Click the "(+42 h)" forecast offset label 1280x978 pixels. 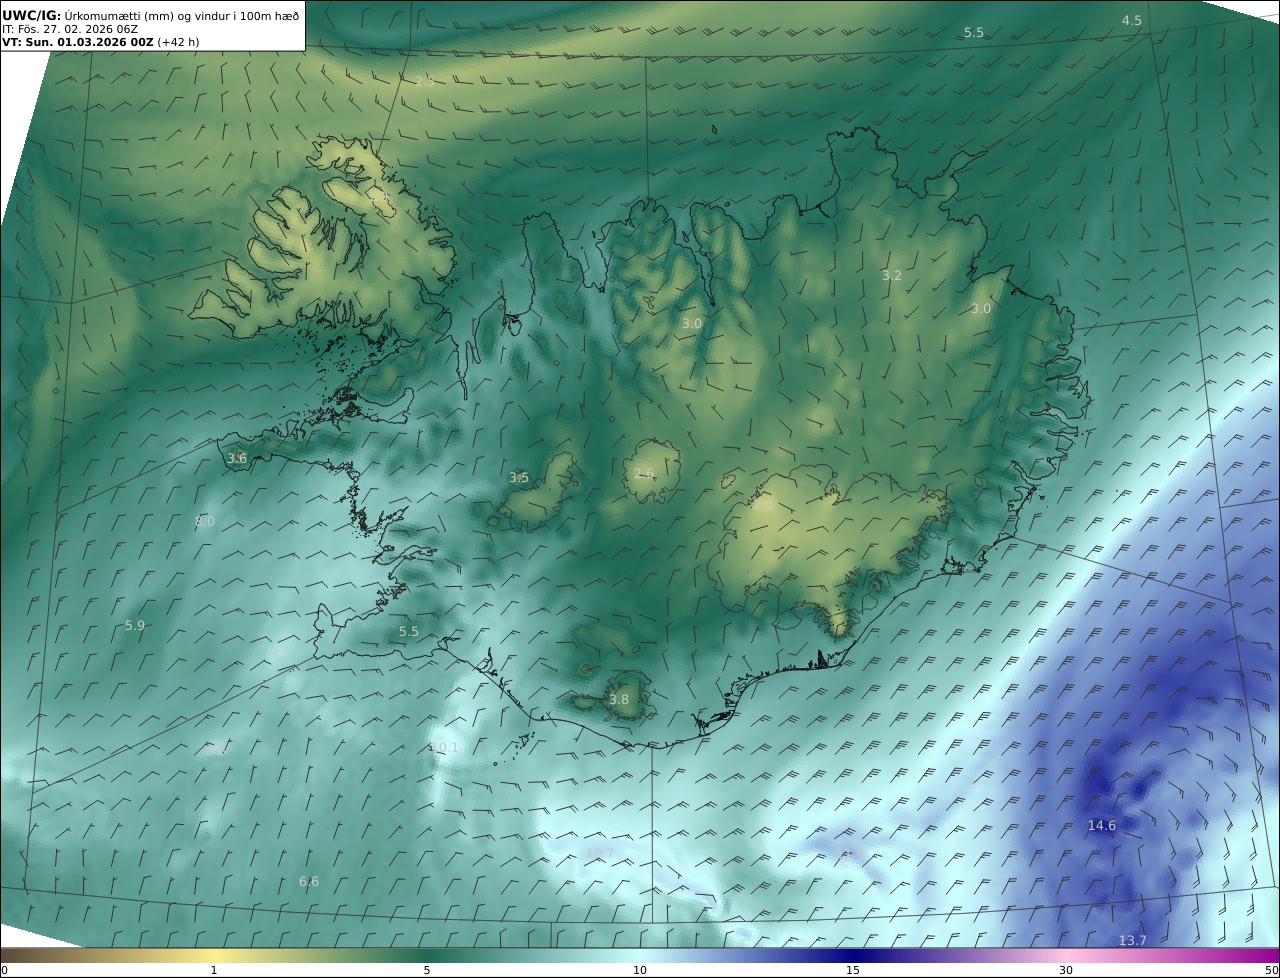pyautogui.click(x=180, y=43)
